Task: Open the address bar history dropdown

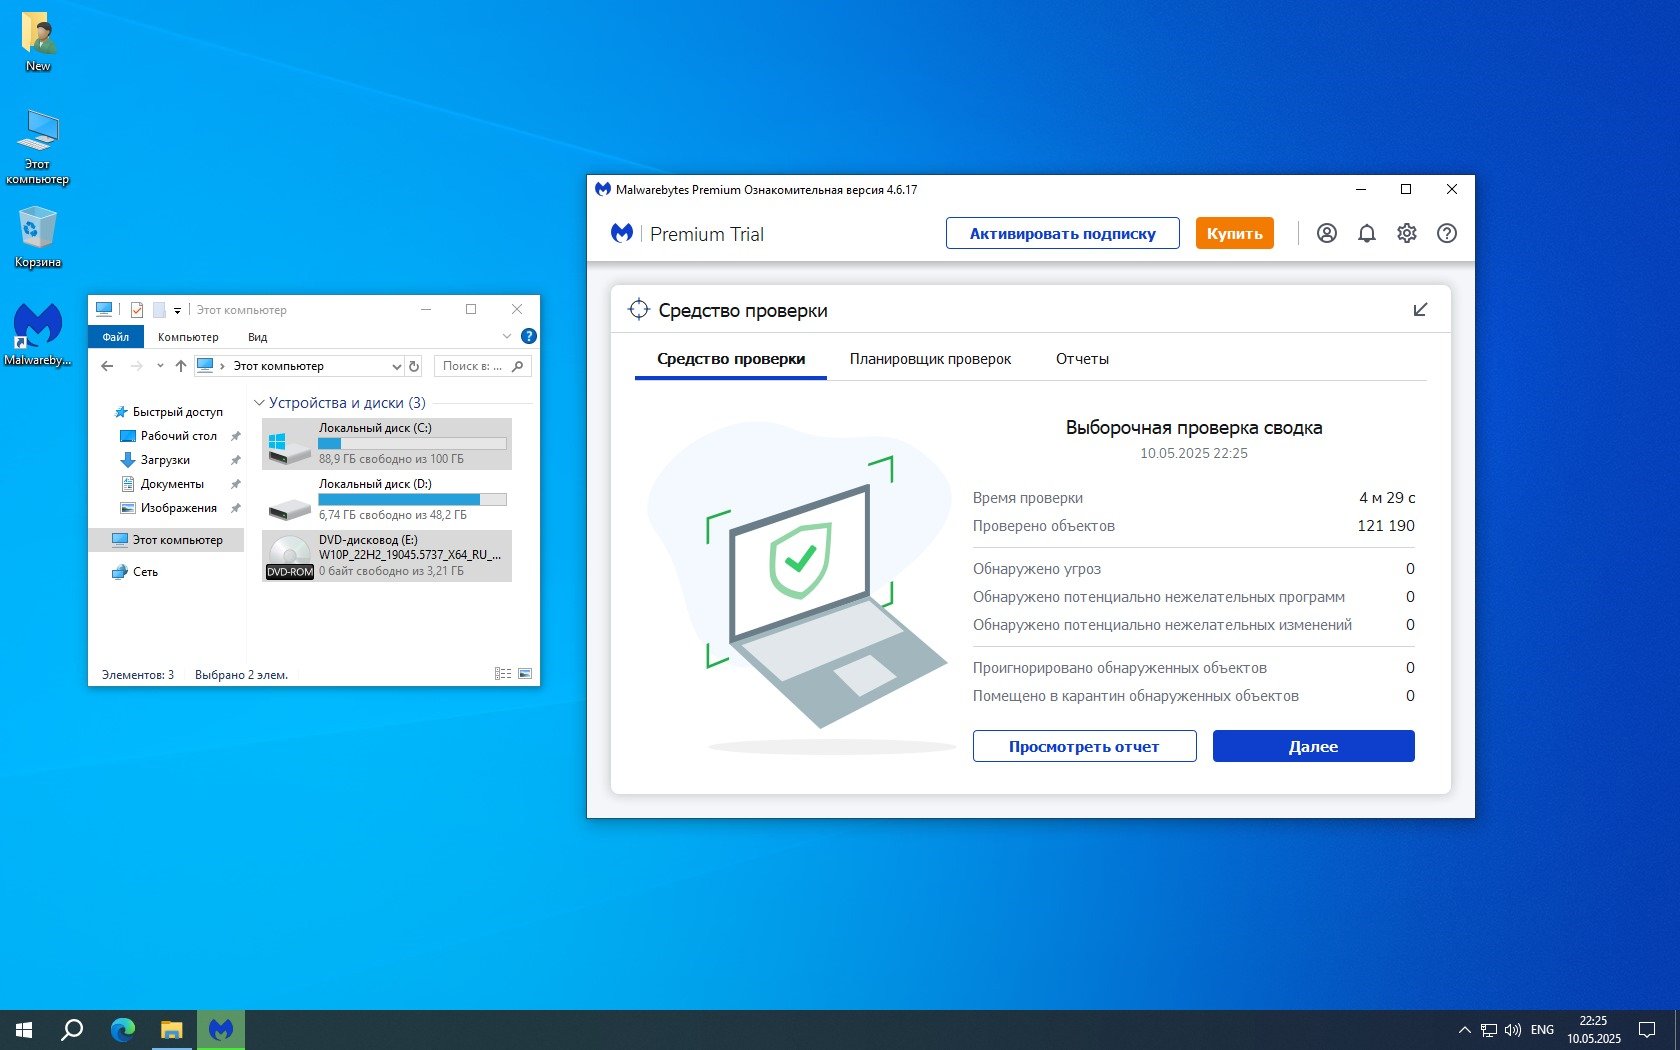Action: [x=396, y=366]
